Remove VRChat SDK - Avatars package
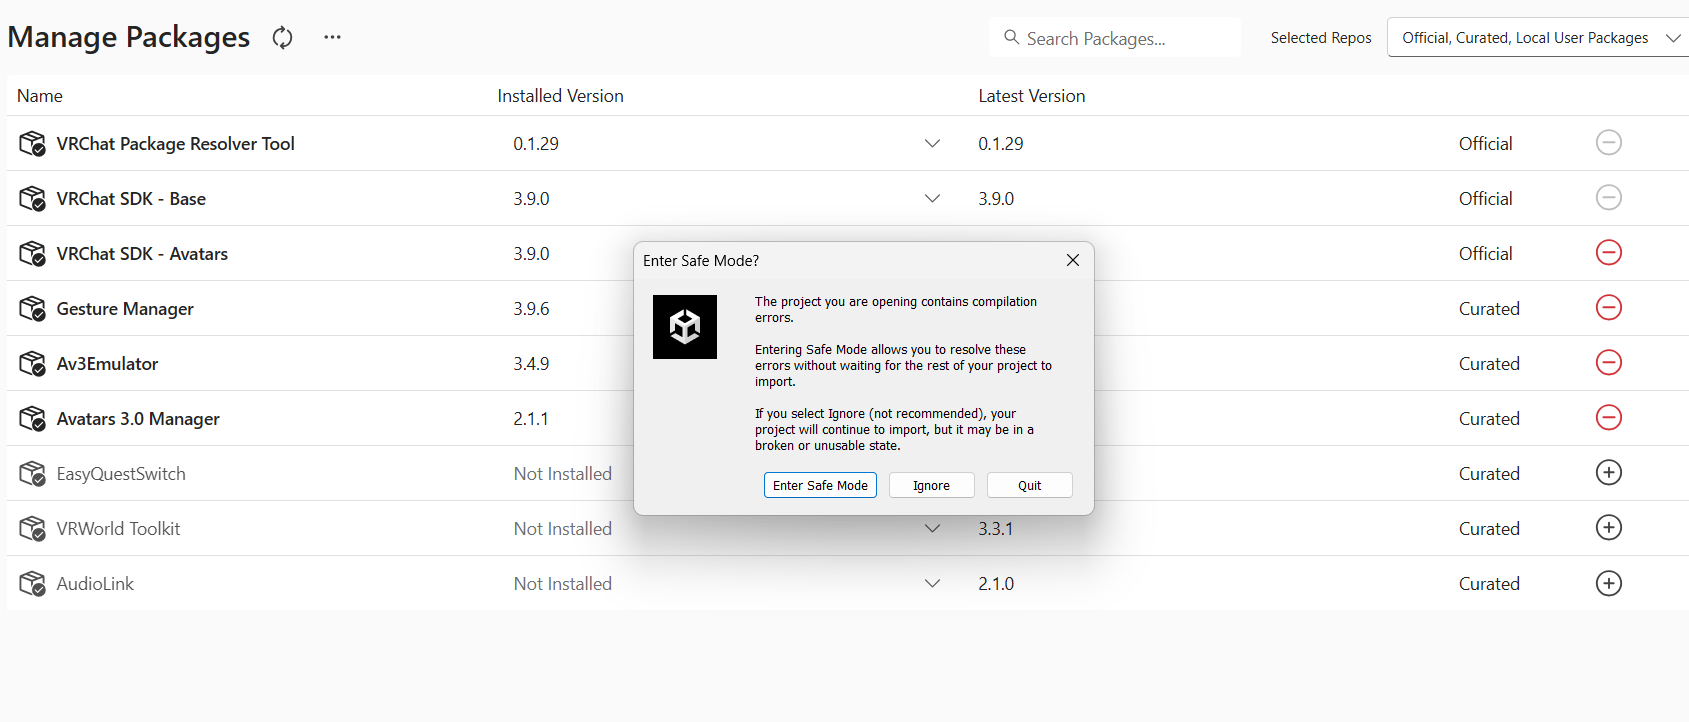The height and width of the screenshot is (722, 1689). 1608,253
